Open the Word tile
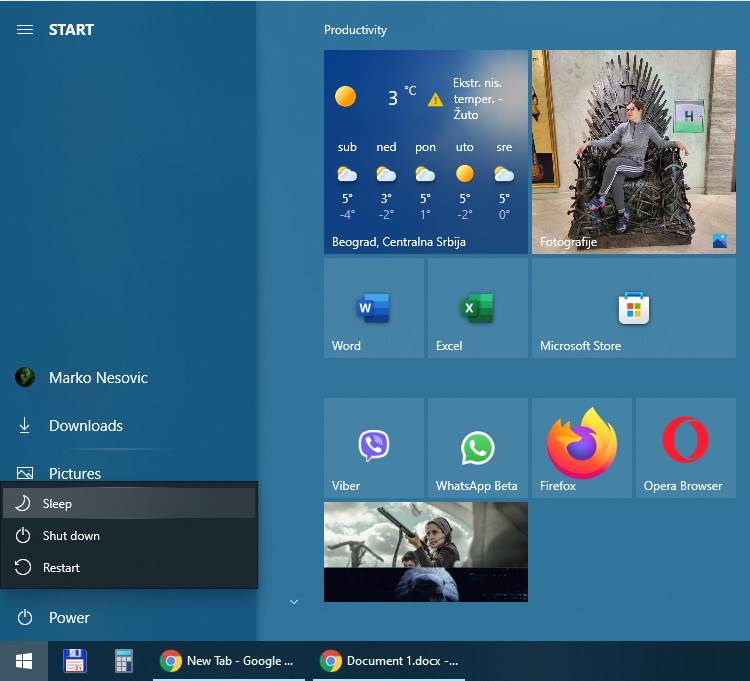This screenshot has height=681, width=750. point(374,308)
